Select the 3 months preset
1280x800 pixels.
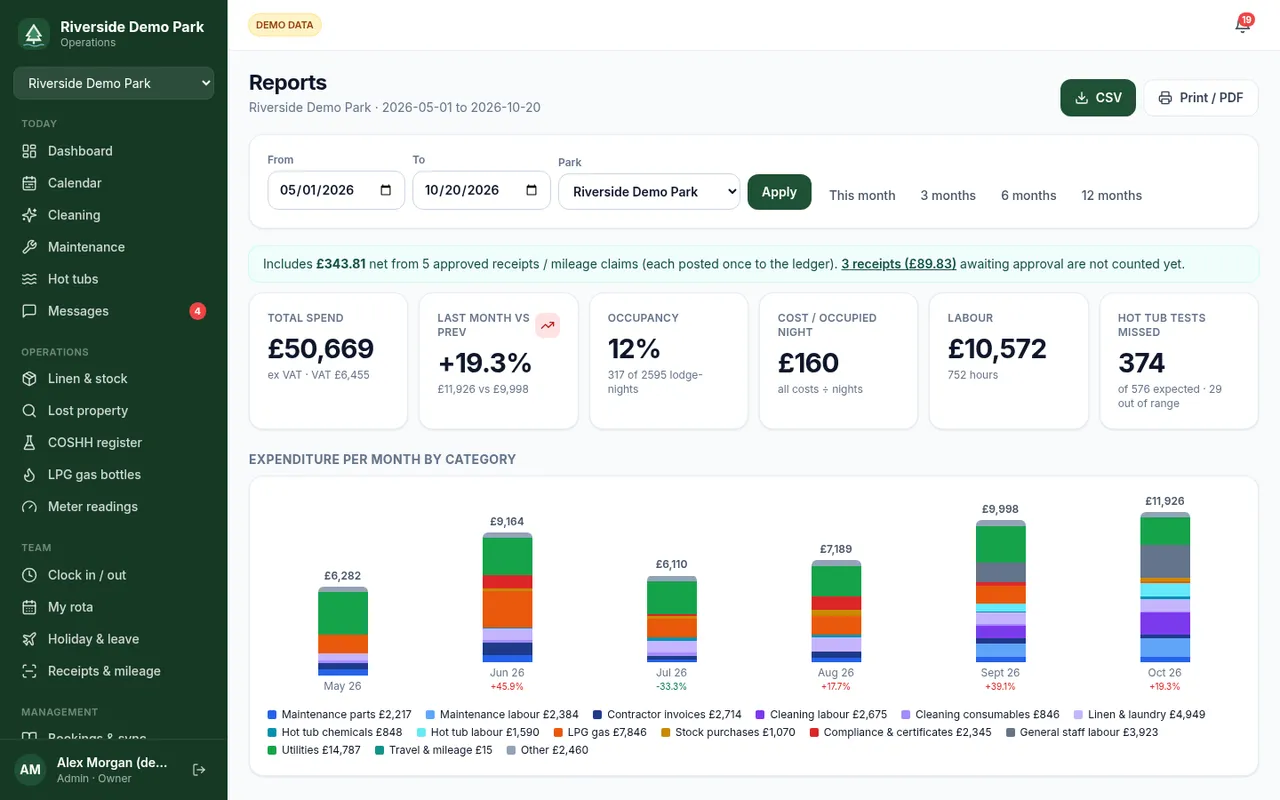(948, 195)
